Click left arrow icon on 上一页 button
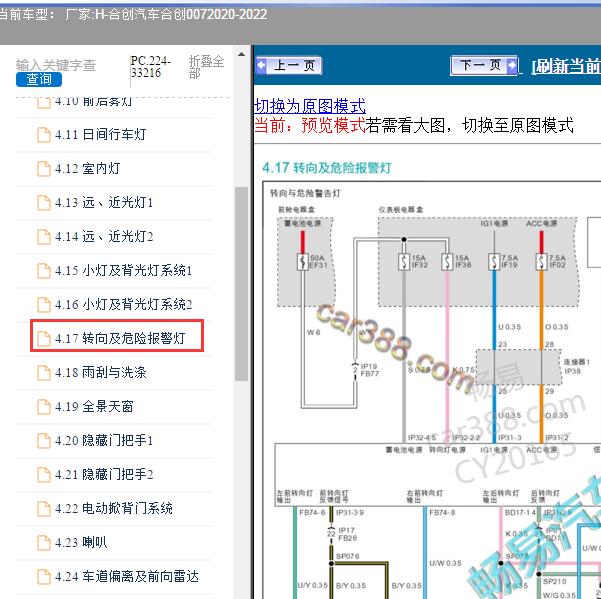This screenshot has height=599, width=601. click(x=261, y=65)
